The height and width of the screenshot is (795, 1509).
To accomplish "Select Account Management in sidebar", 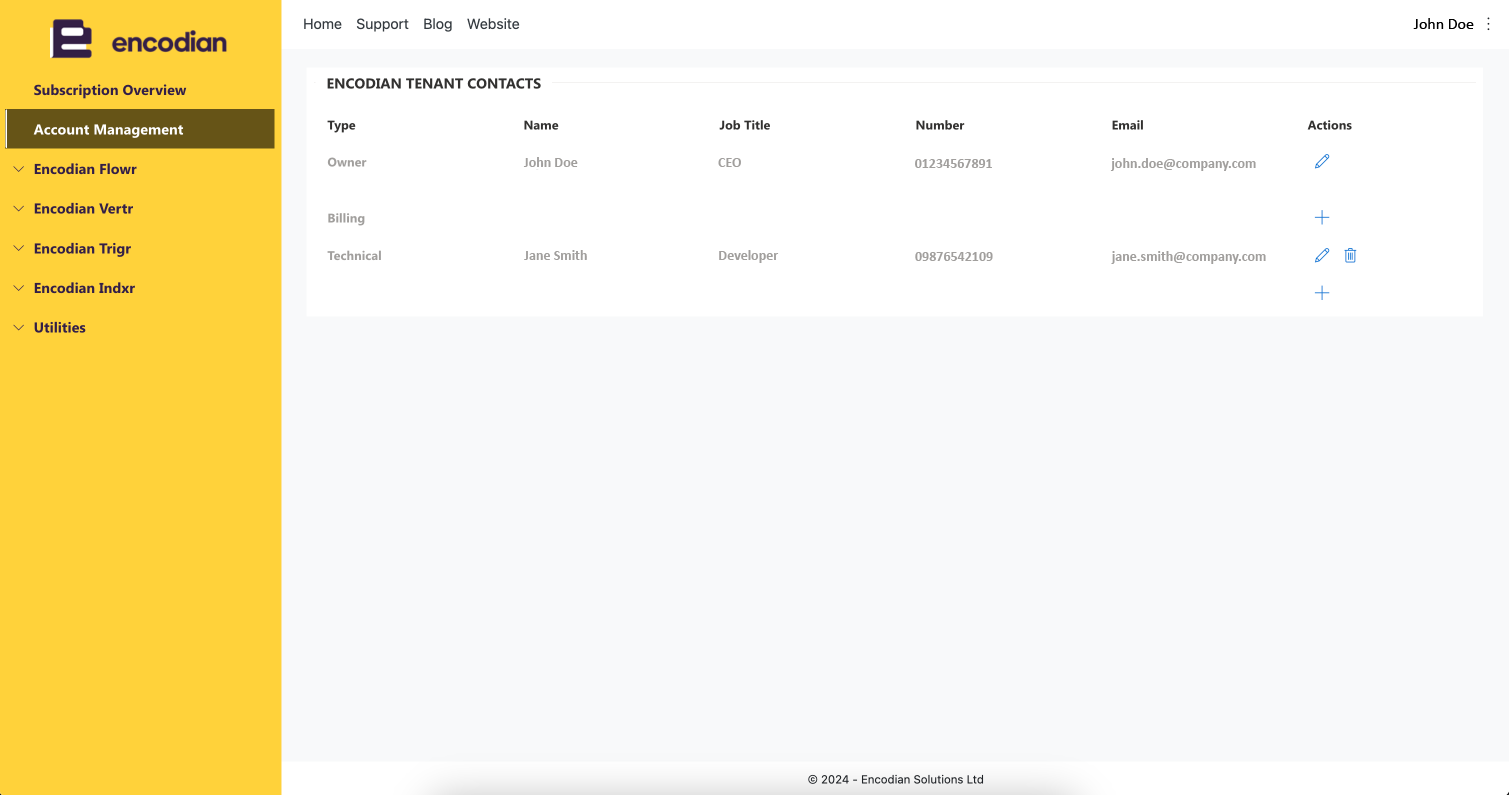I will pyautogui.click(x=140, y=129).
